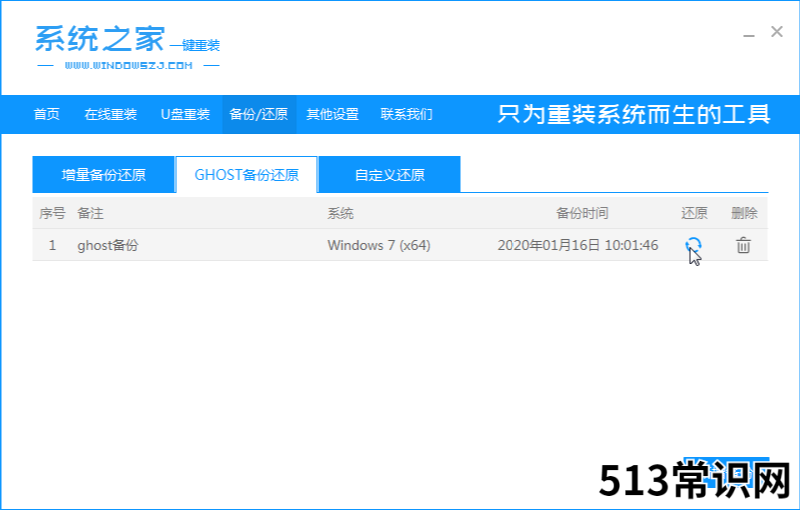Screen dimensions: 800x511
Task: Select the ghost备份 row note
Action: pyautogui.click(x=108, y=245)
